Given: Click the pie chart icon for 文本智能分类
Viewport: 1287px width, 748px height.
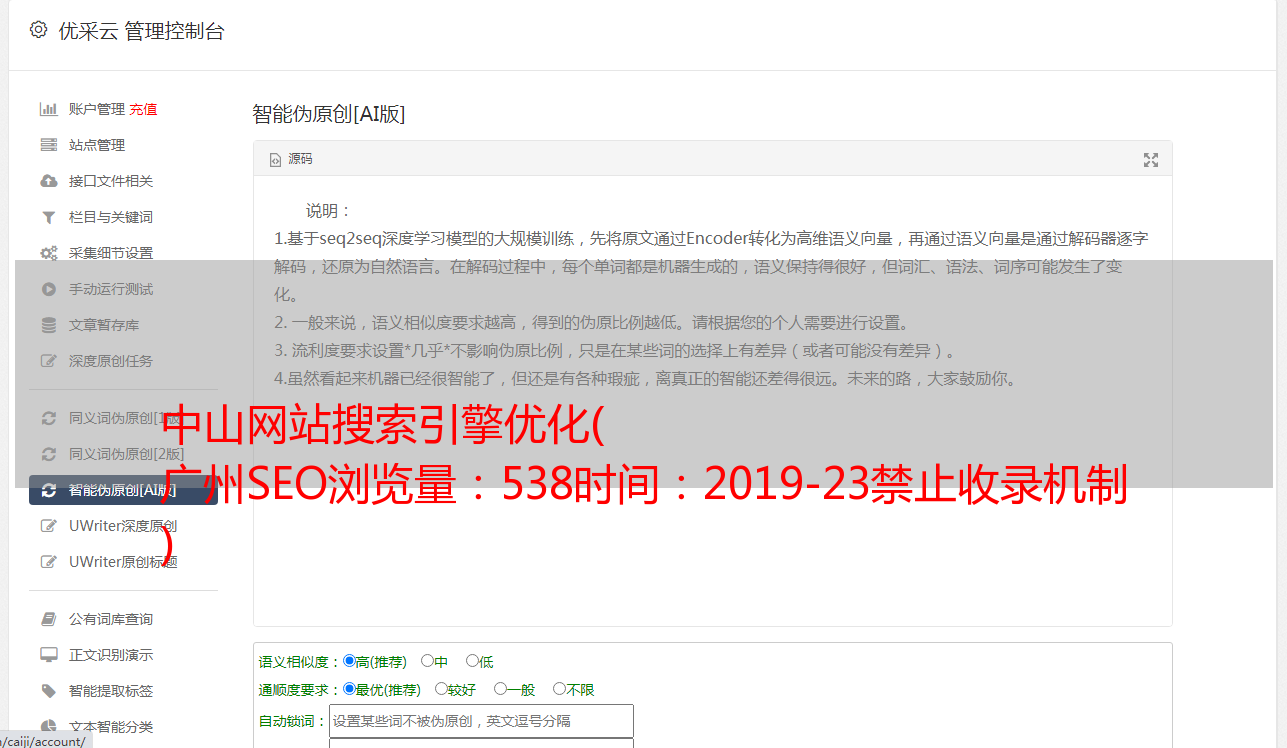Looking at the screenshot, I should (48, 727).
